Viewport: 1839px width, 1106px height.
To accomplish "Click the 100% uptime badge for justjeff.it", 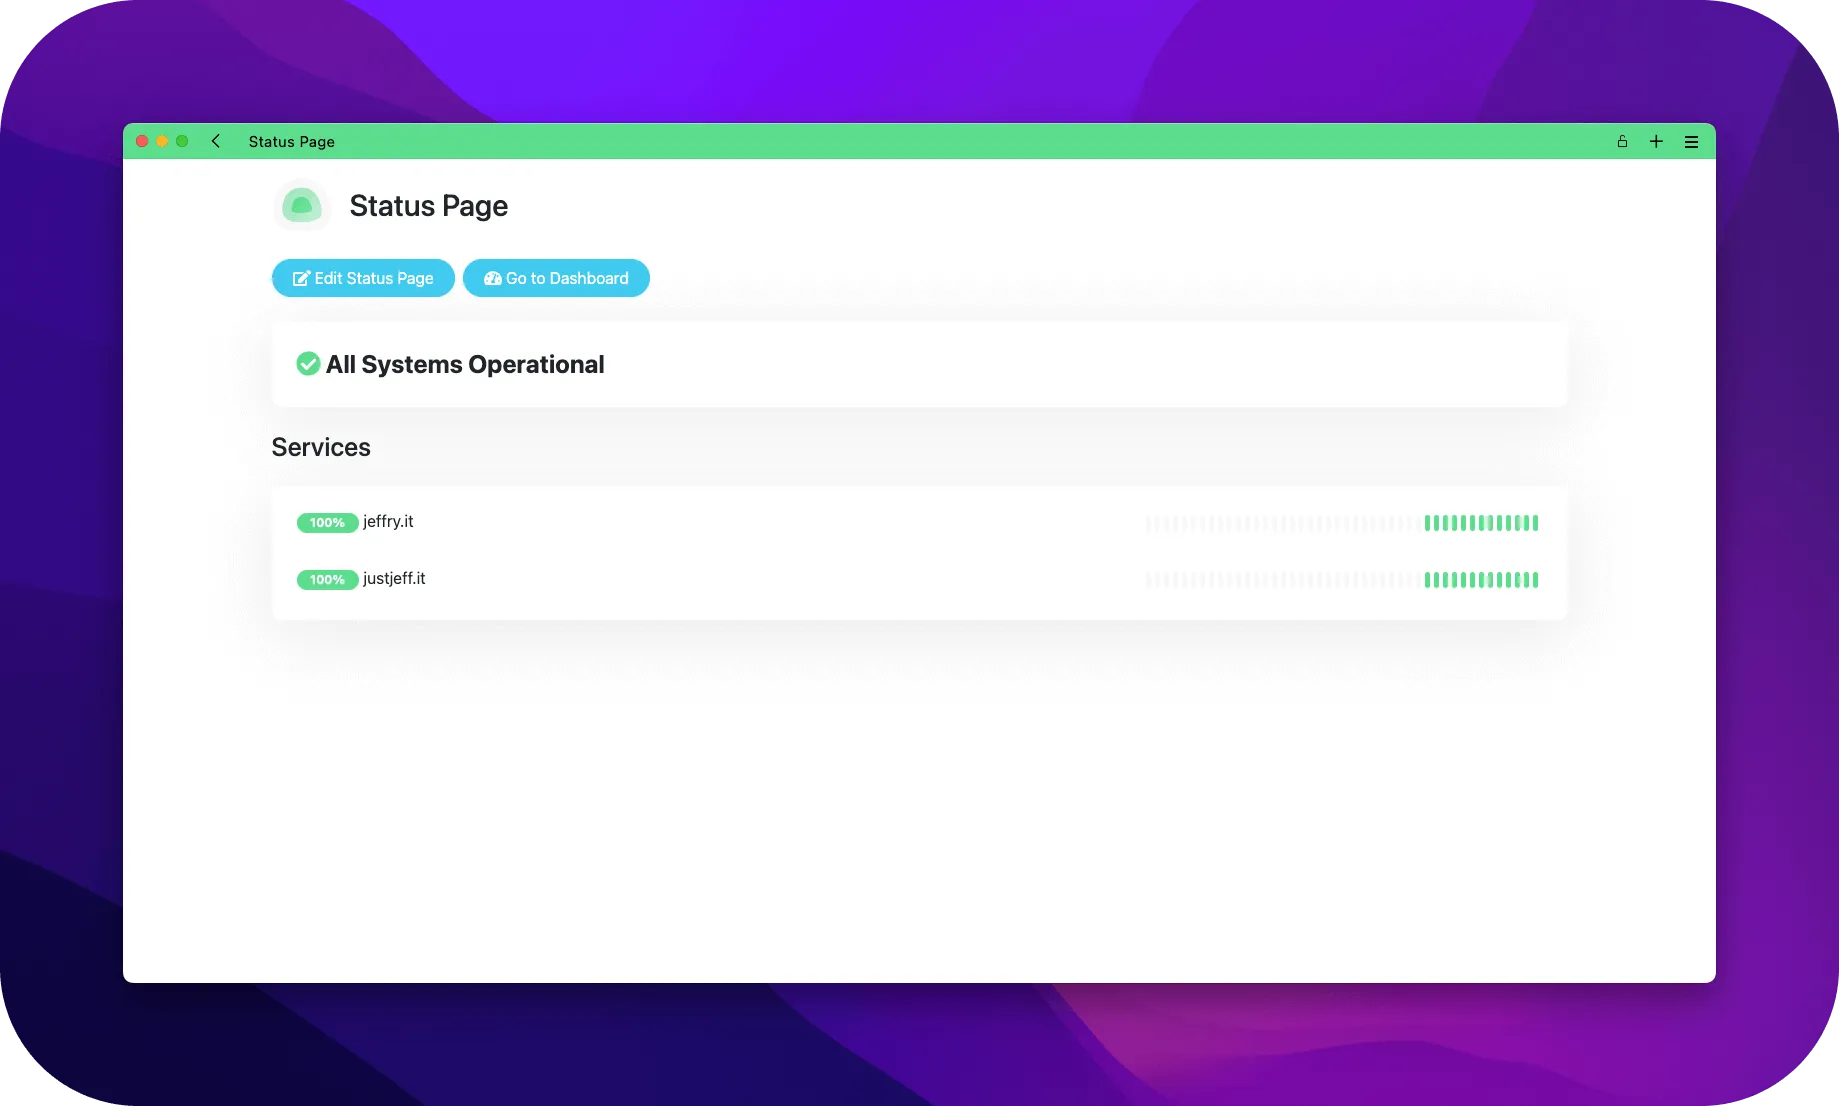I will pyautogui.click(x=327, y=579).
